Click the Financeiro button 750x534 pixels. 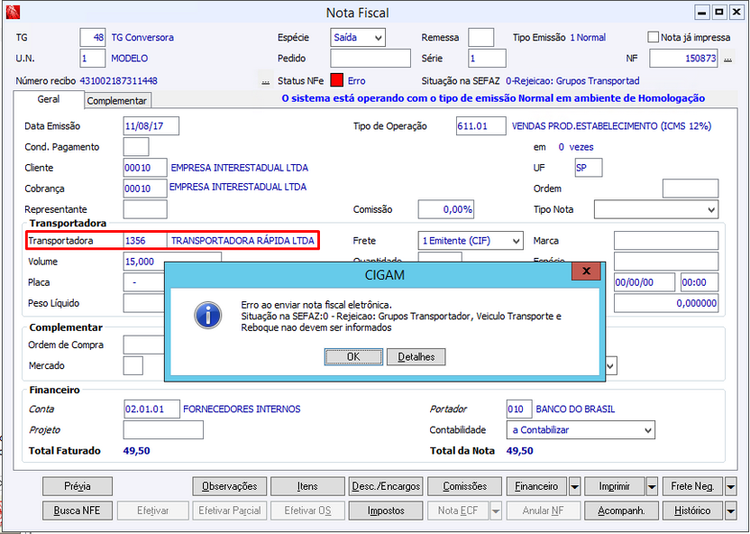pyautogui.click(x=536, y=487)
